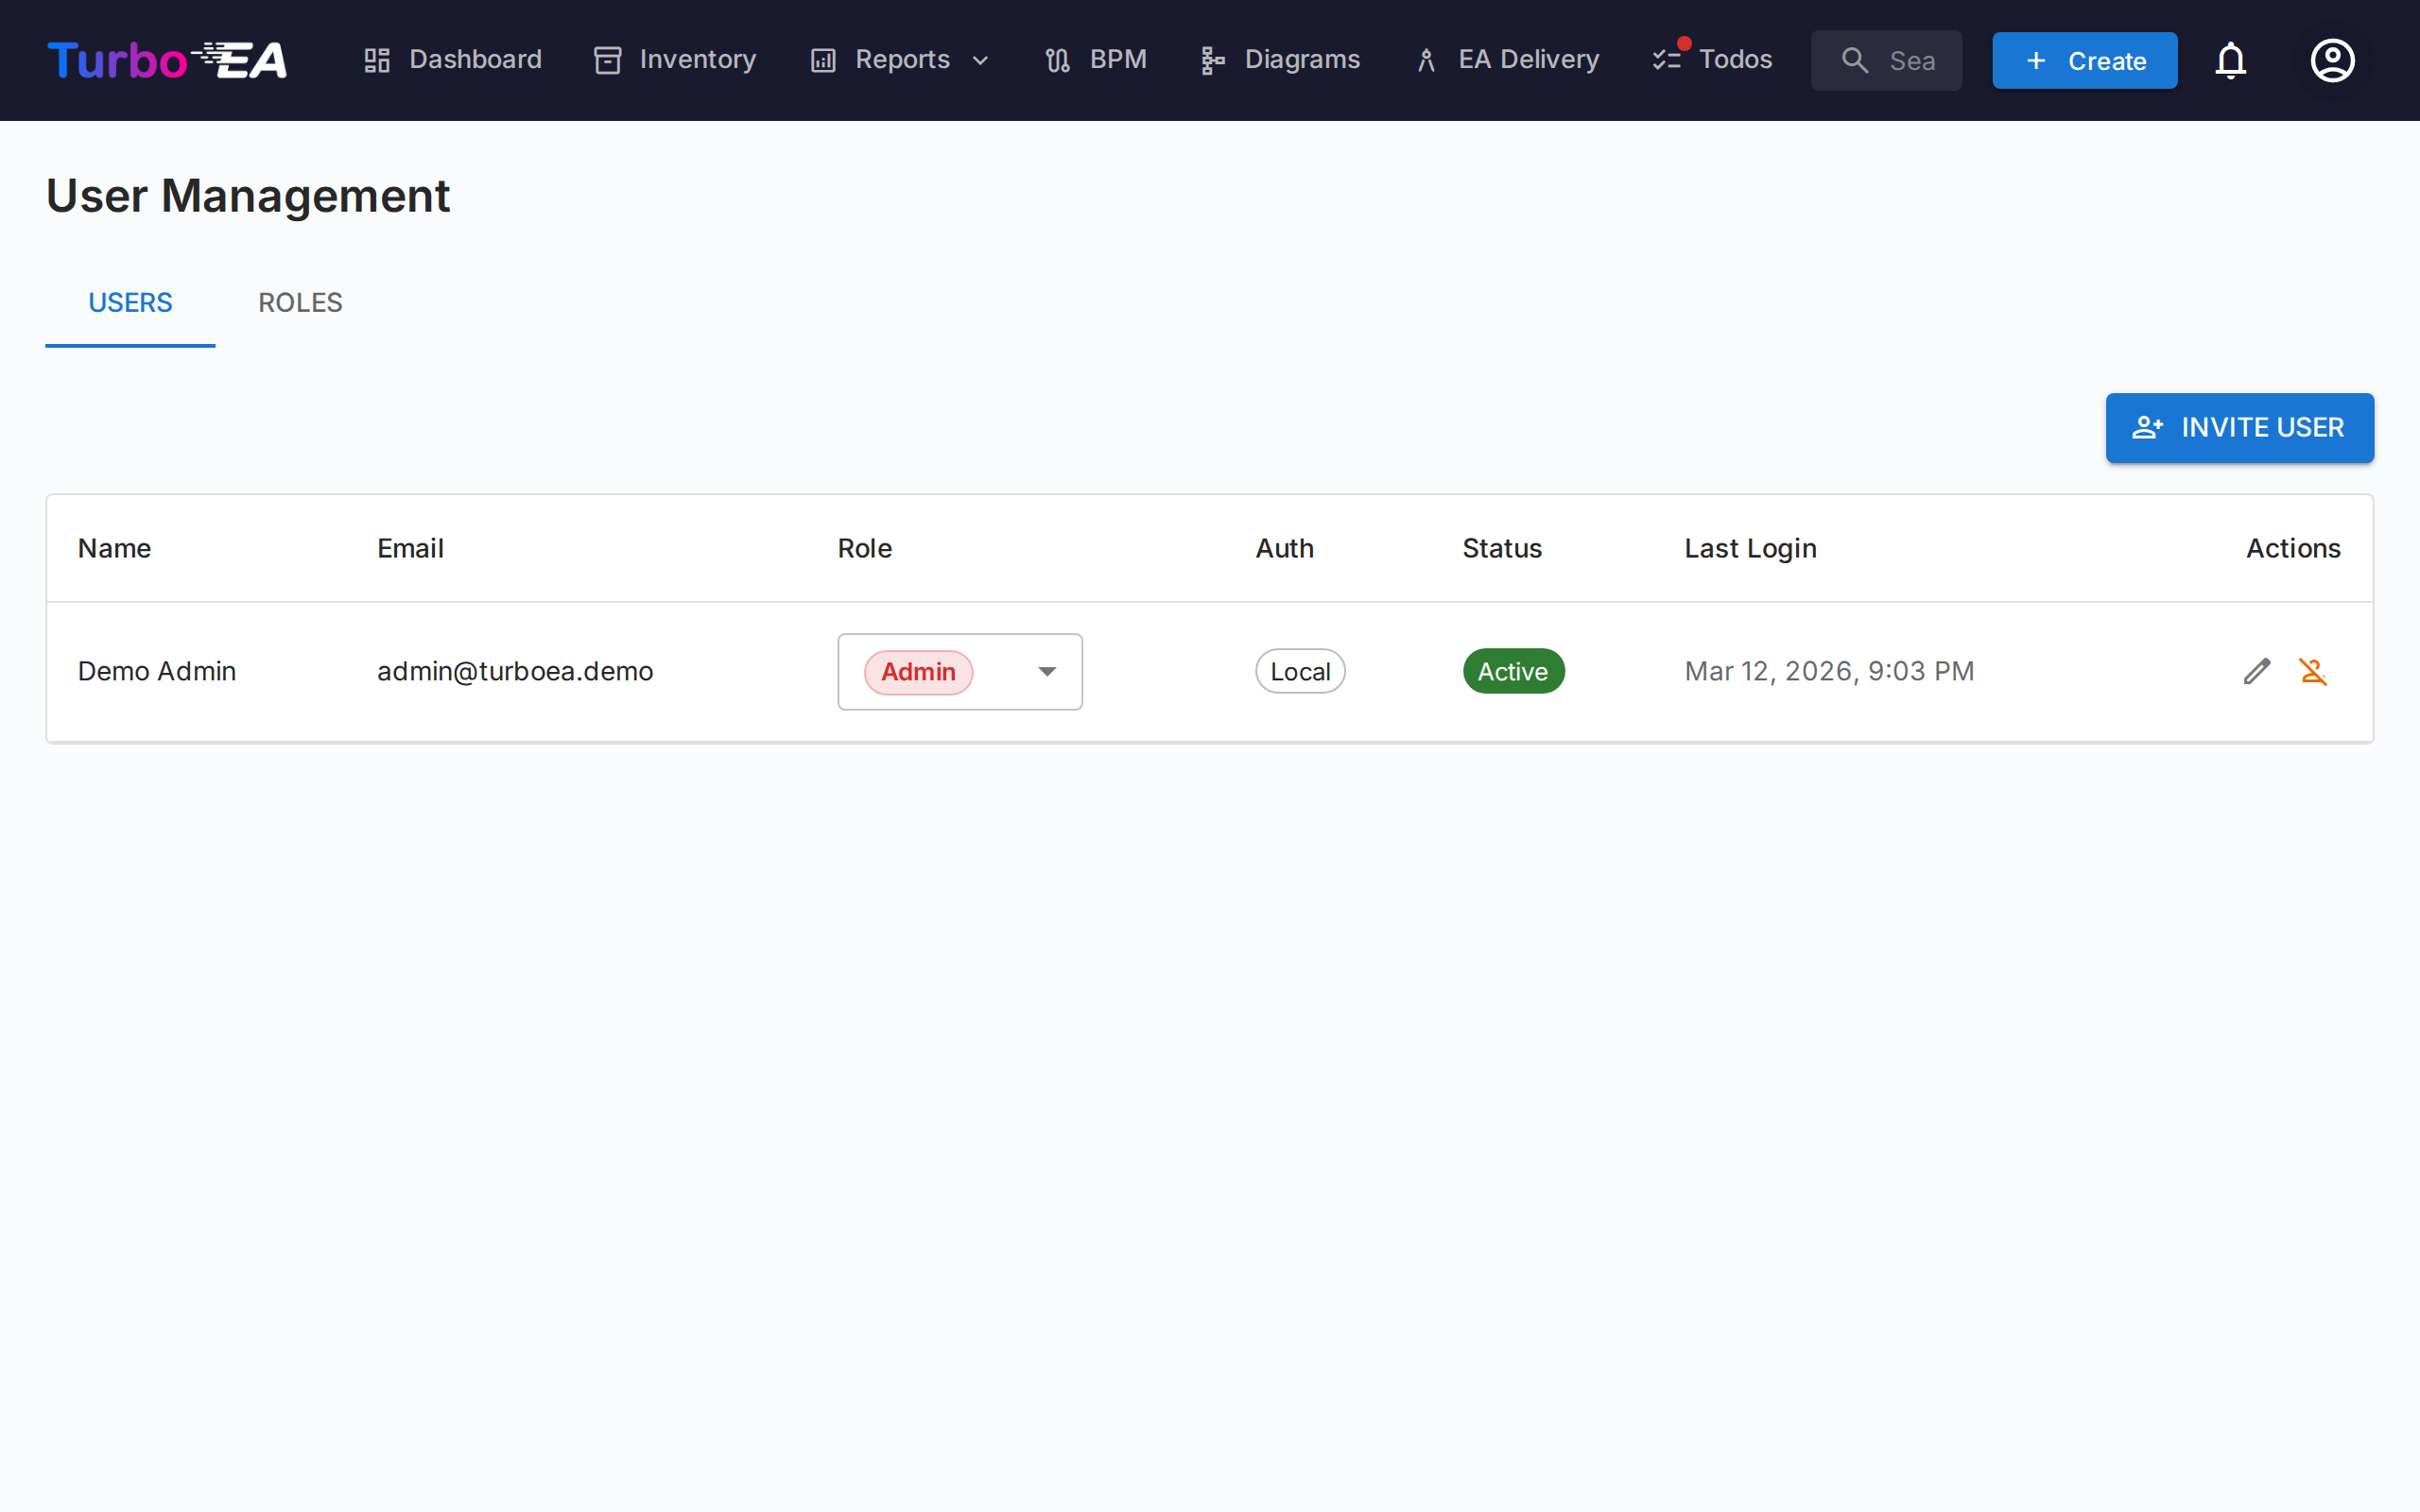2420x1512 pixels.
Task: Switch to the ROLES tab
Action: point(300,302)
